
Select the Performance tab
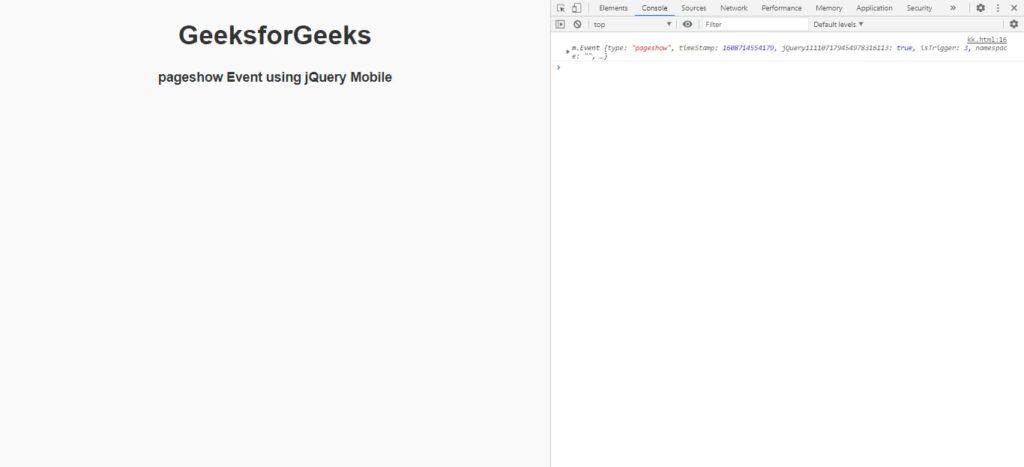[x=781, y=8]
